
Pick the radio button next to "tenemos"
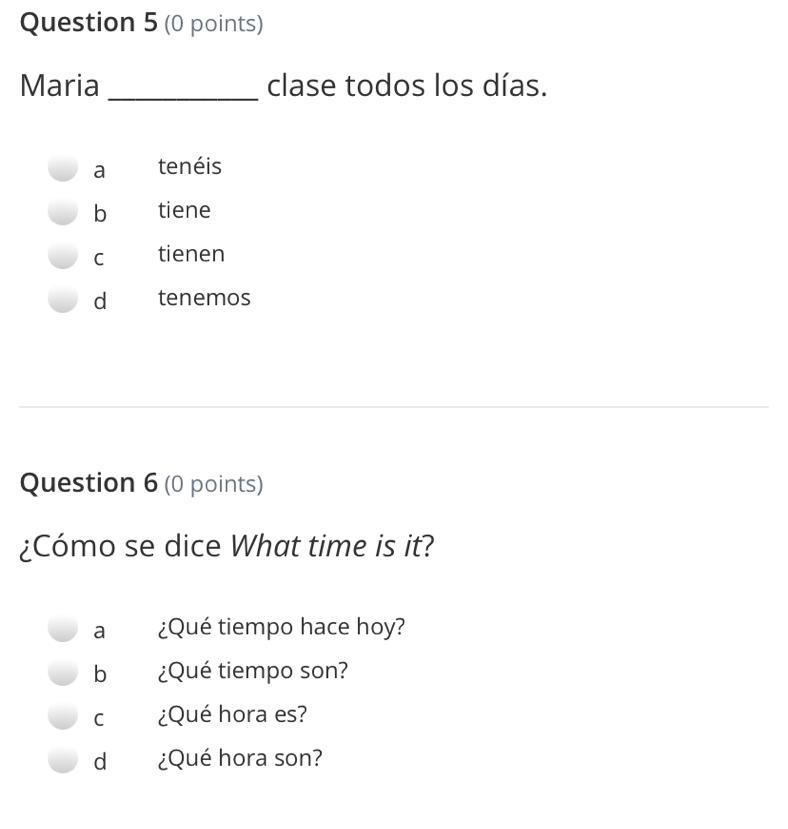pyautogui.click(x=63, y=298)
